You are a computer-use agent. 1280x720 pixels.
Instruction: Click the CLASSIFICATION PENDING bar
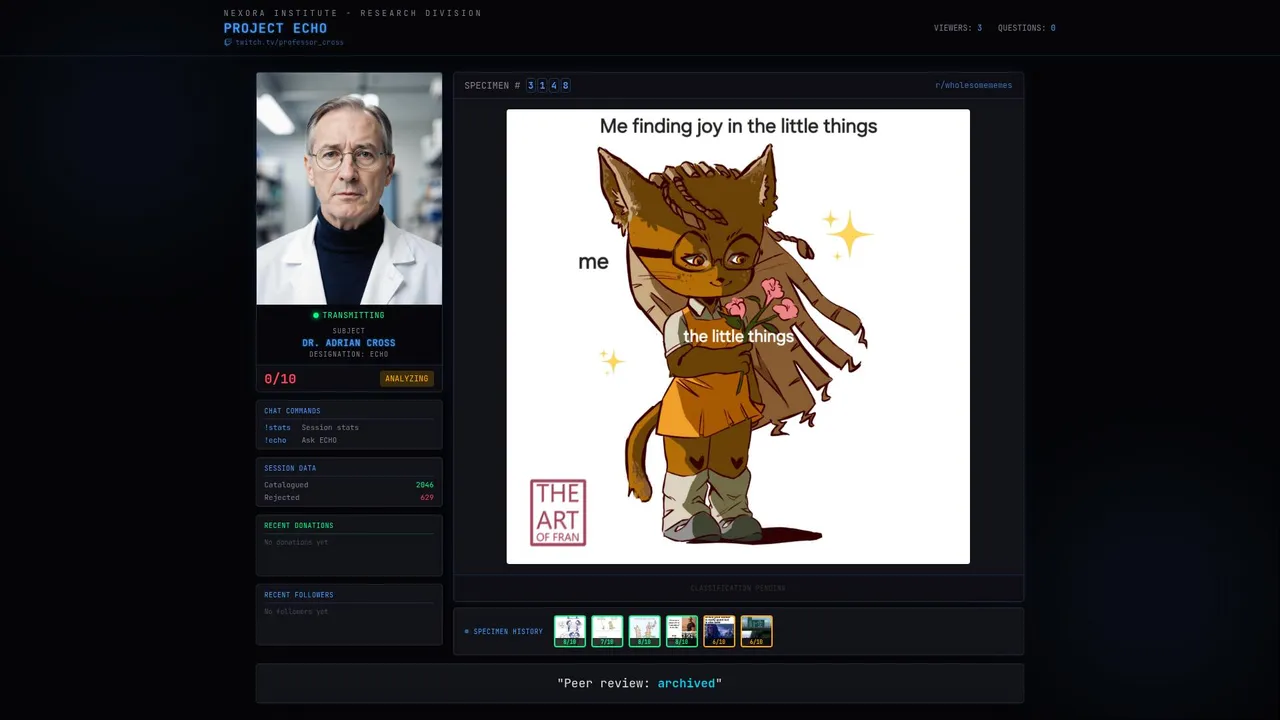(738, 588)
